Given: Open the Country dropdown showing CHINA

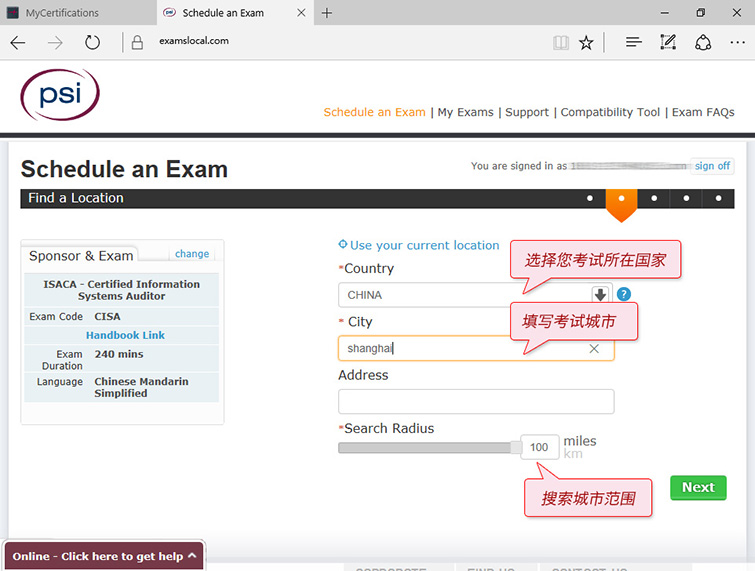Looking at the screenshot, I should point(475,295).
